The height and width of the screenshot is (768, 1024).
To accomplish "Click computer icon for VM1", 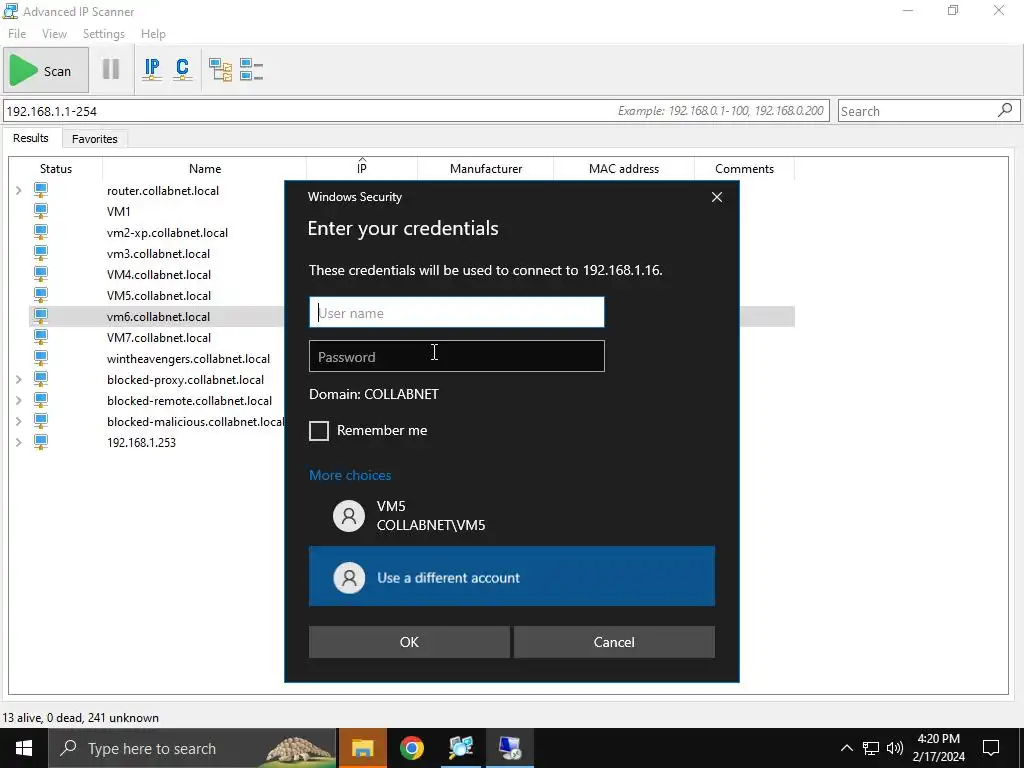I will point(40,211).
